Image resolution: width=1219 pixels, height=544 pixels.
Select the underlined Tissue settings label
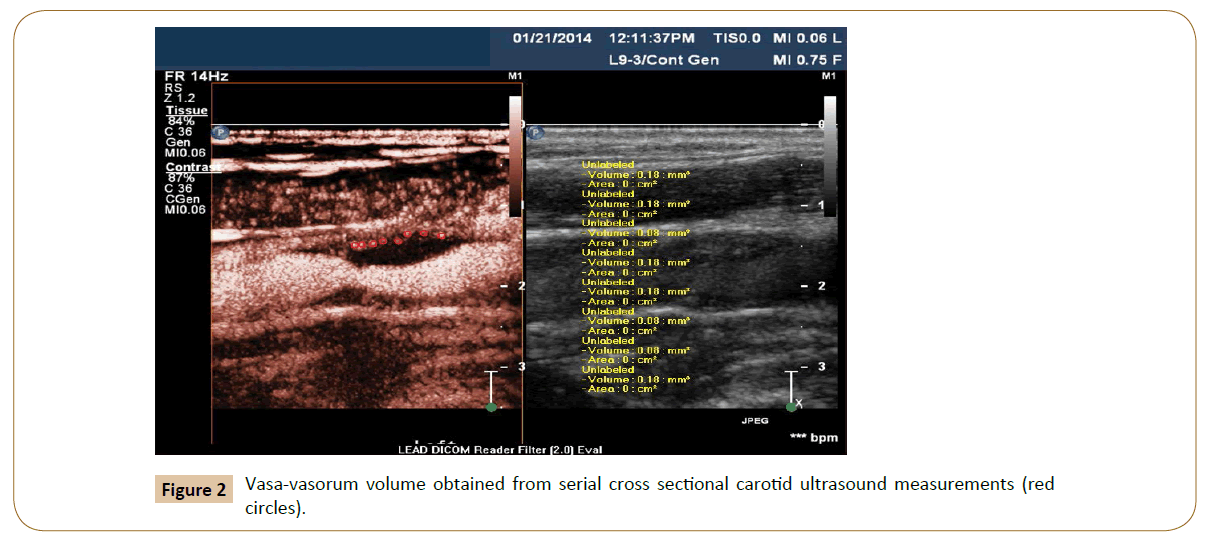pos(187,111)
